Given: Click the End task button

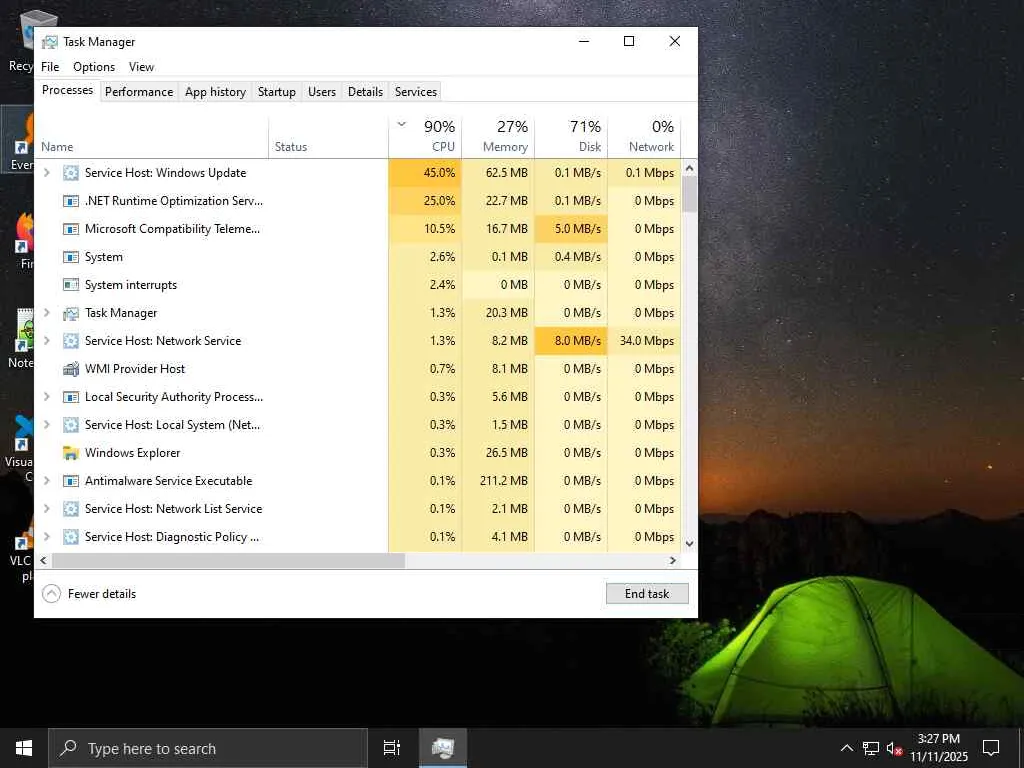Looking at the screenshot, I should 647,594.
